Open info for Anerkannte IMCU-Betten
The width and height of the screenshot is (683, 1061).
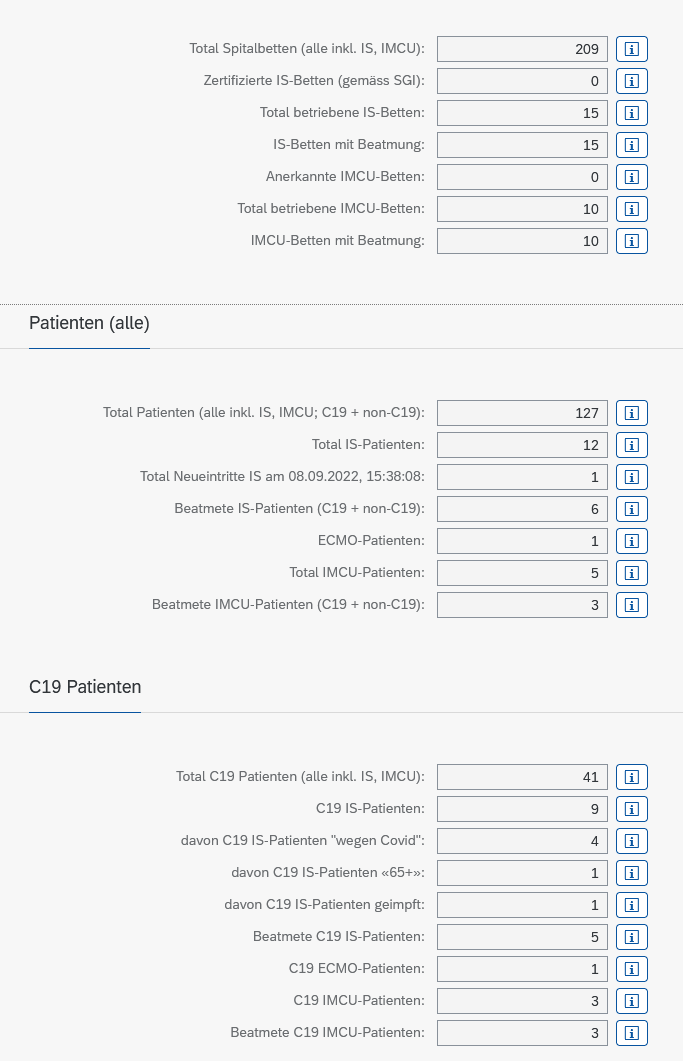coord(631,177)
